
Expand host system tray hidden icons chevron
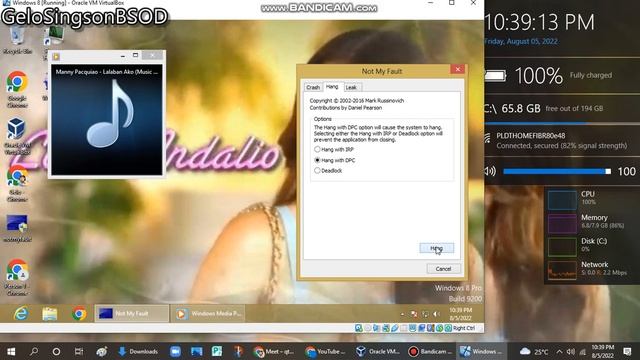(559, 351)
